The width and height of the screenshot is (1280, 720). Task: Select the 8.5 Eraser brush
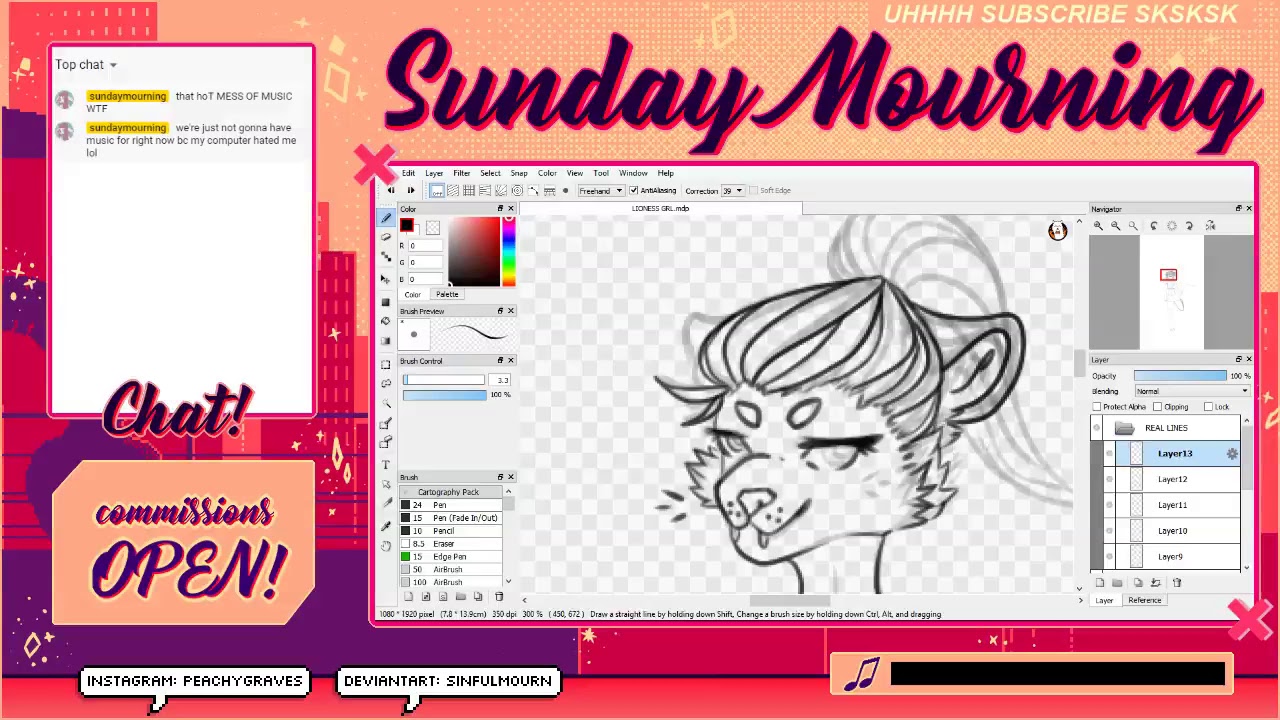(449, 544)
